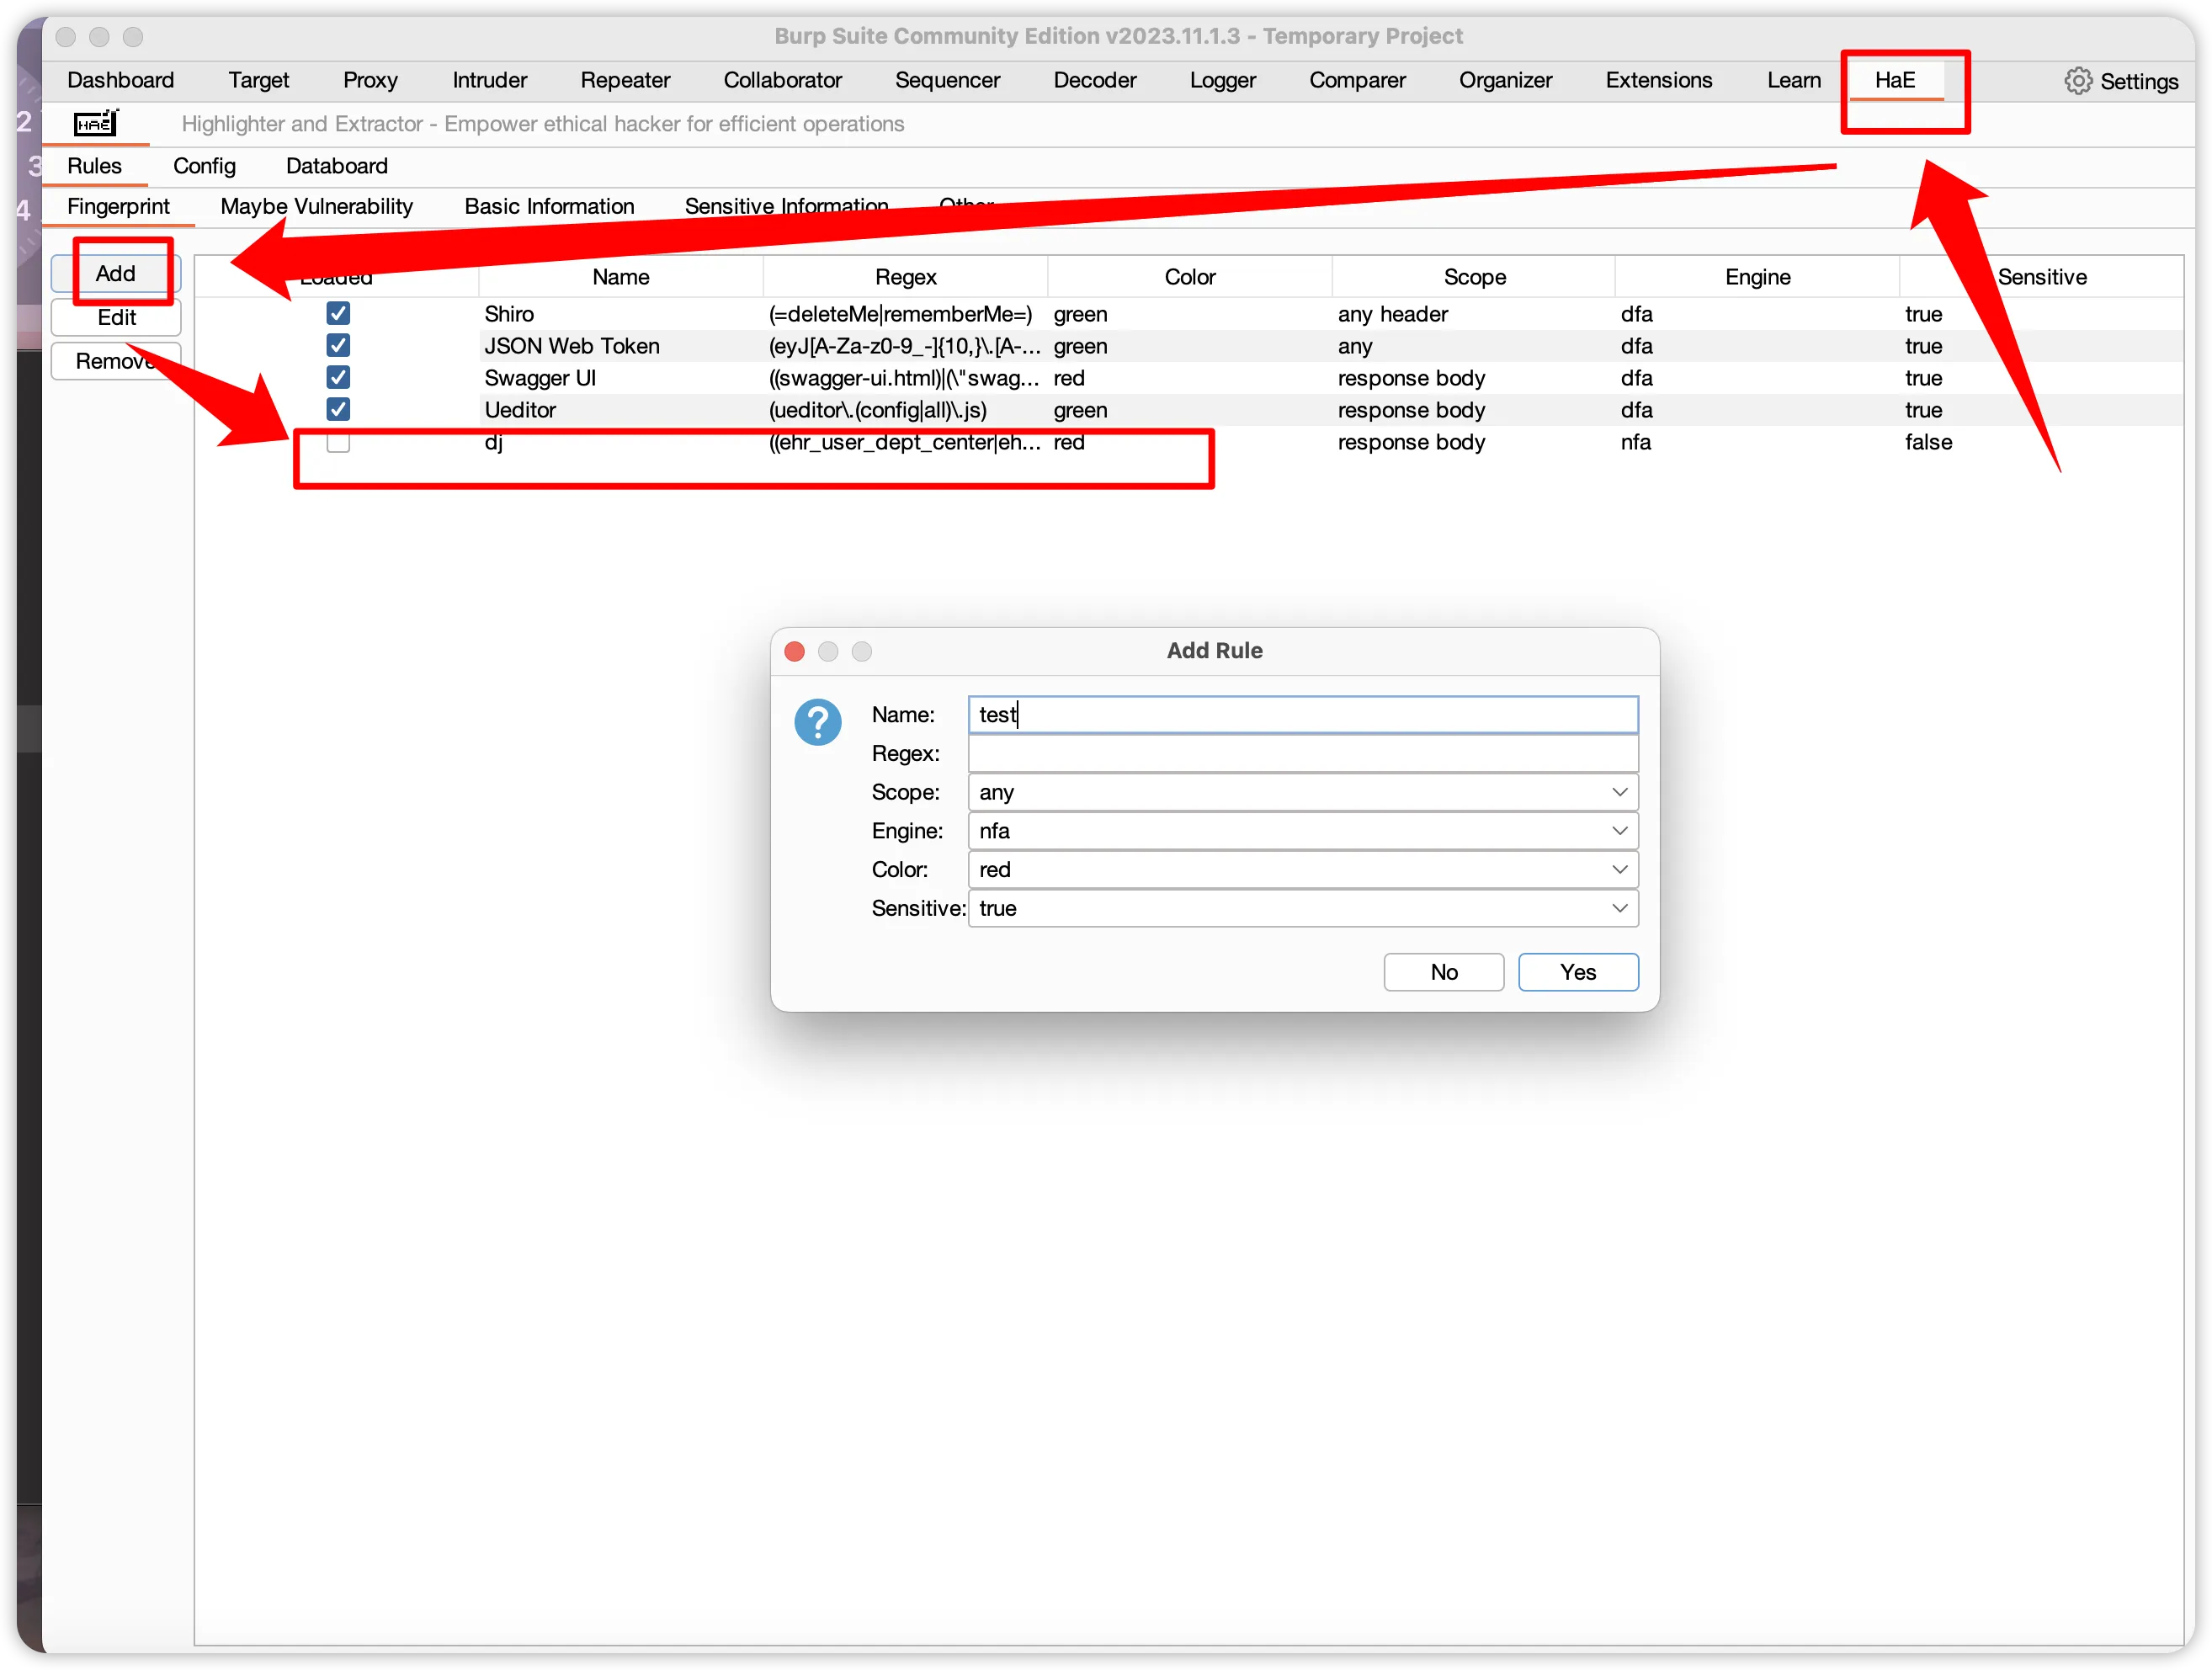This screenshot has height=1670, width=2212.
Task: Select the Swagger UI name cell
Action: tap(621, 378)
